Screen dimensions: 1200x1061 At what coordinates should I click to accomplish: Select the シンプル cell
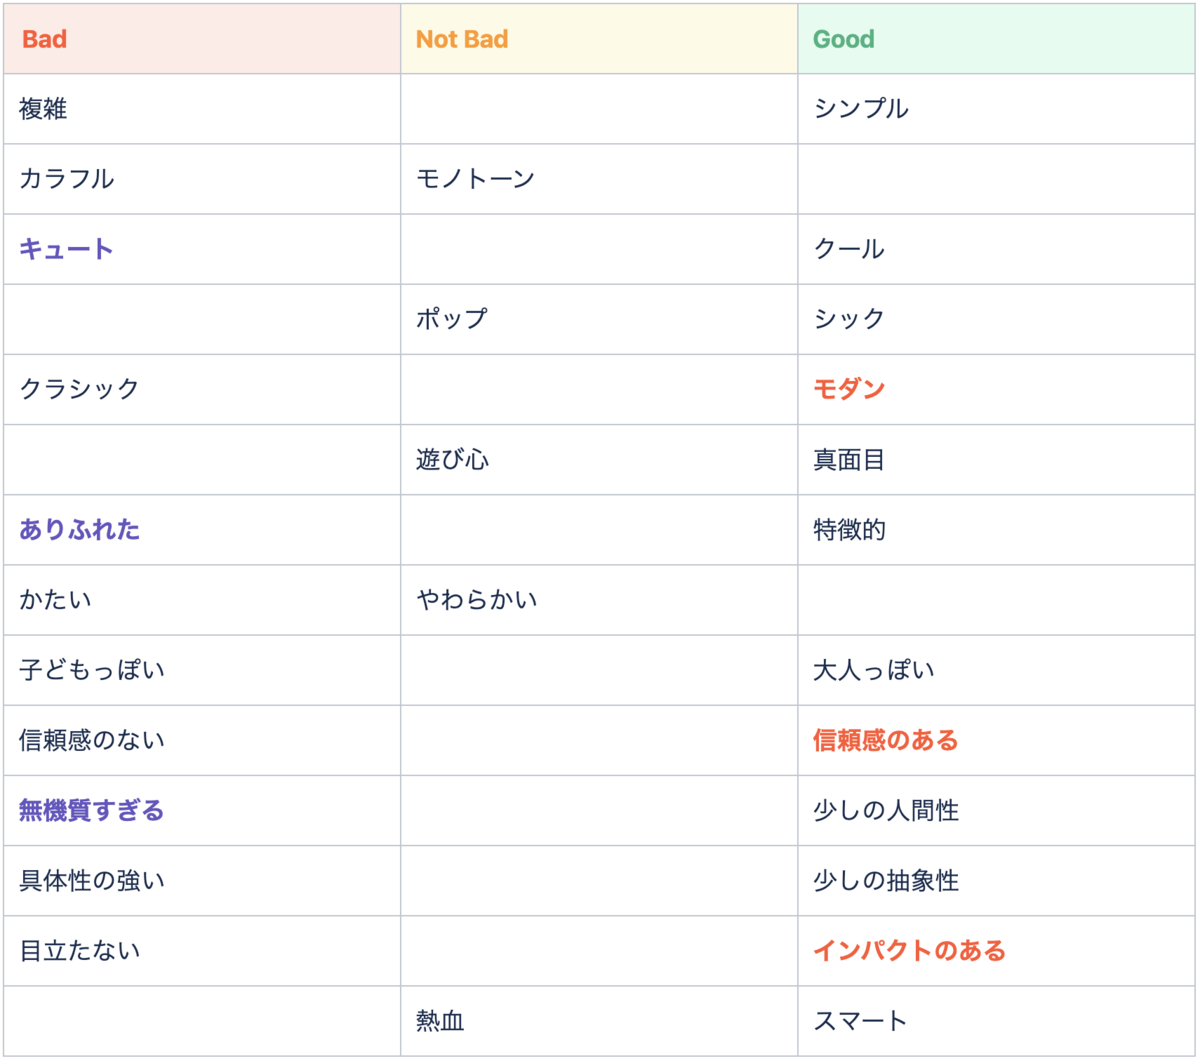pyautogui.click(x=996, y=109)
